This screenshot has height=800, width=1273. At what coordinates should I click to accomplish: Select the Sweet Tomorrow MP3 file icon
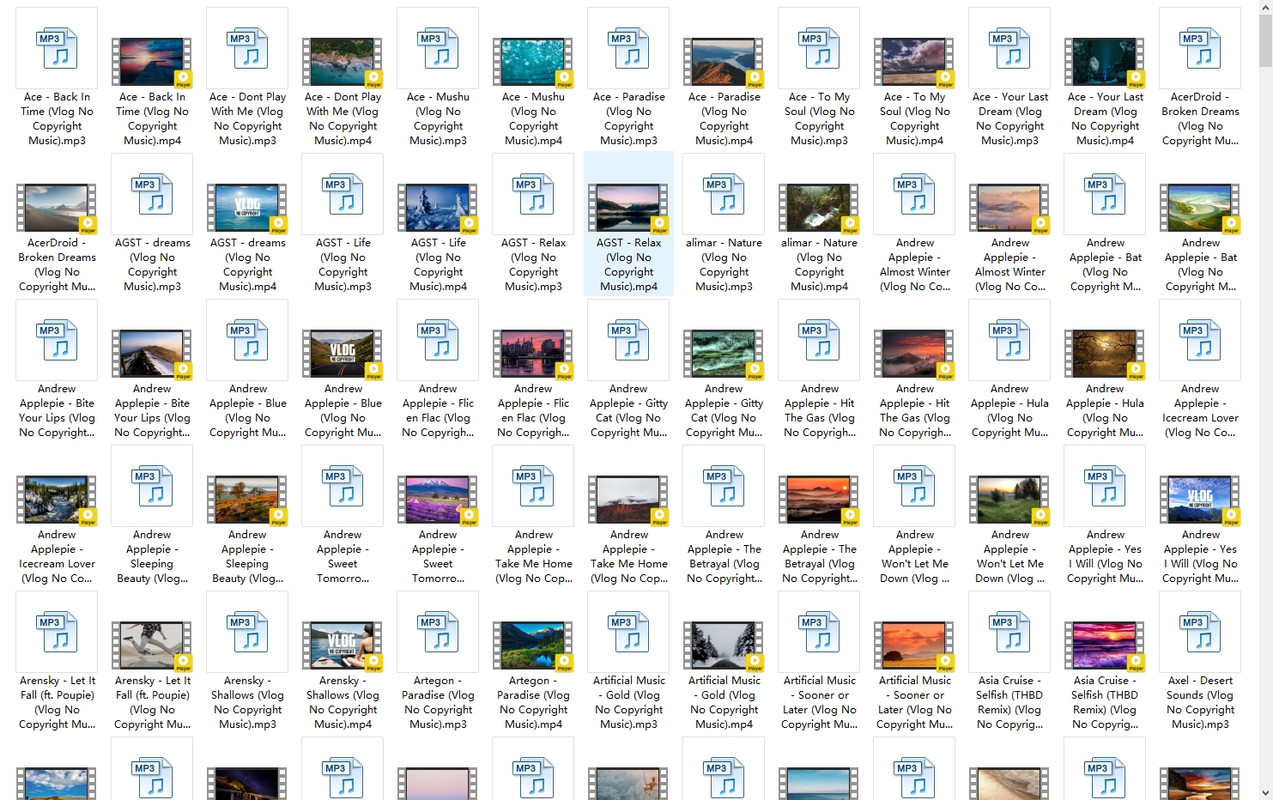tap(343, 486)
